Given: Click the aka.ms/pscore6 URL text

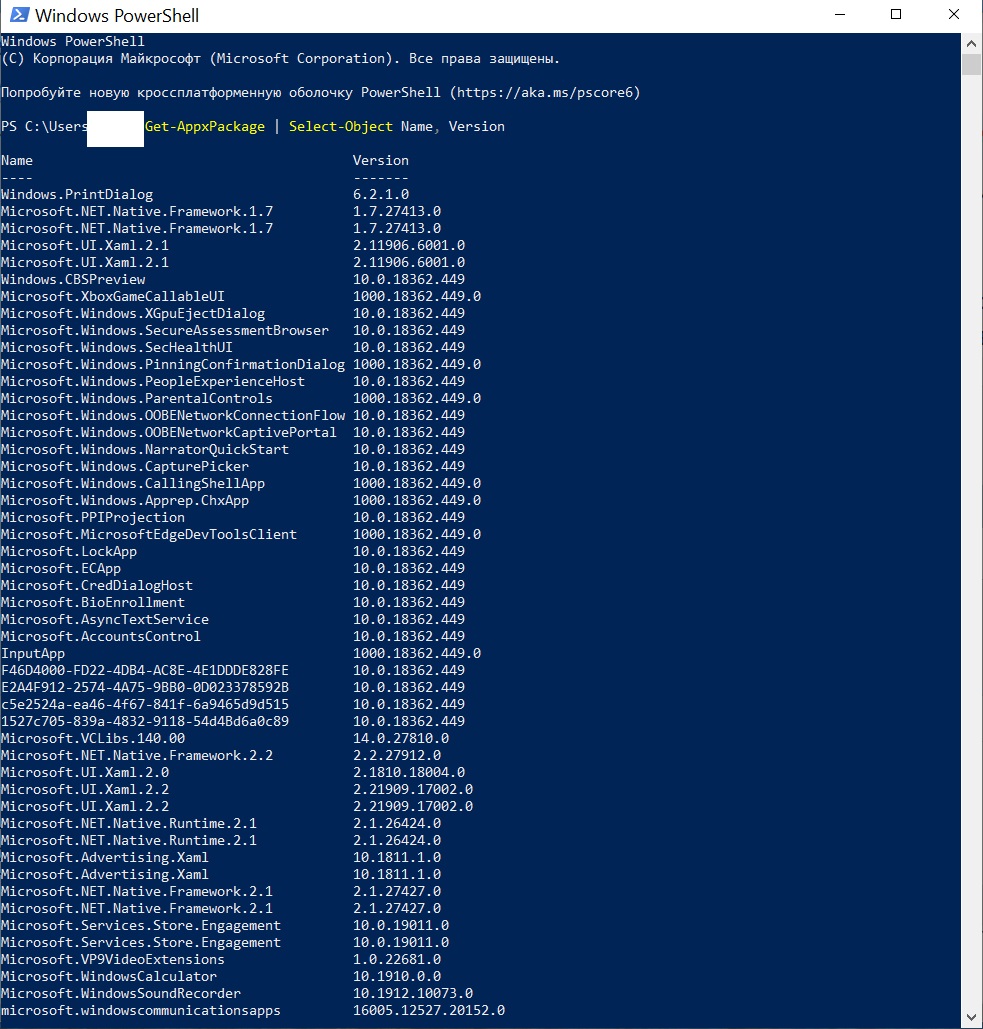Looking at the screenshot, I should (545, 93).
